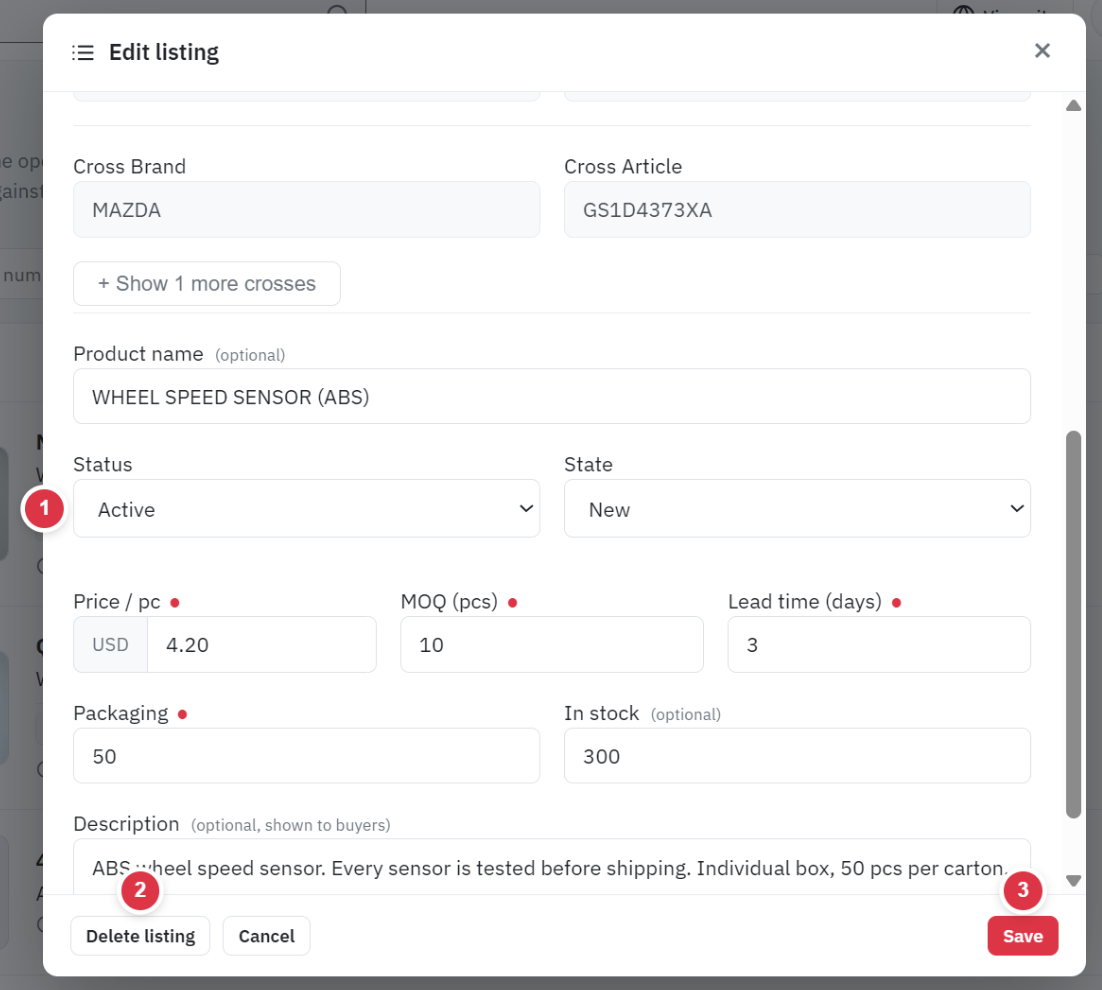The height and width of the screenshot is (990, 1102).
Task: Click the list icon beside Edit listing
Action: [83, 53]
